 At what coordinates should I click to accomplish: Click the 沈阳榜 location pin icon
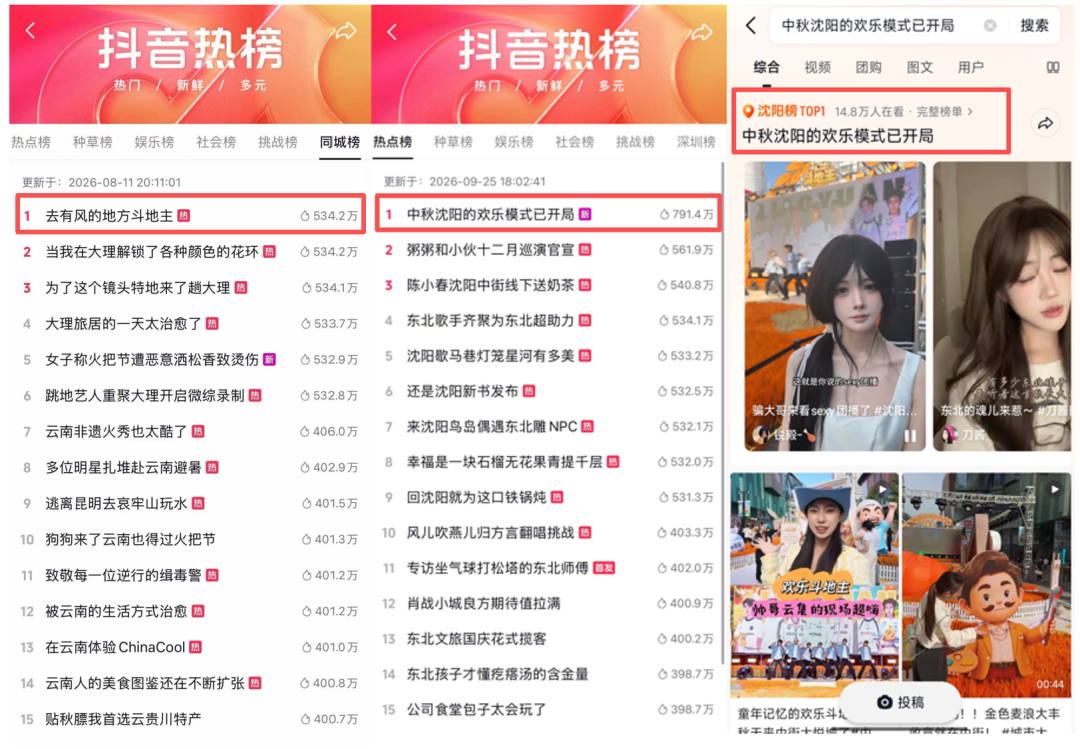pyautogui.click(x=747, y=111)
